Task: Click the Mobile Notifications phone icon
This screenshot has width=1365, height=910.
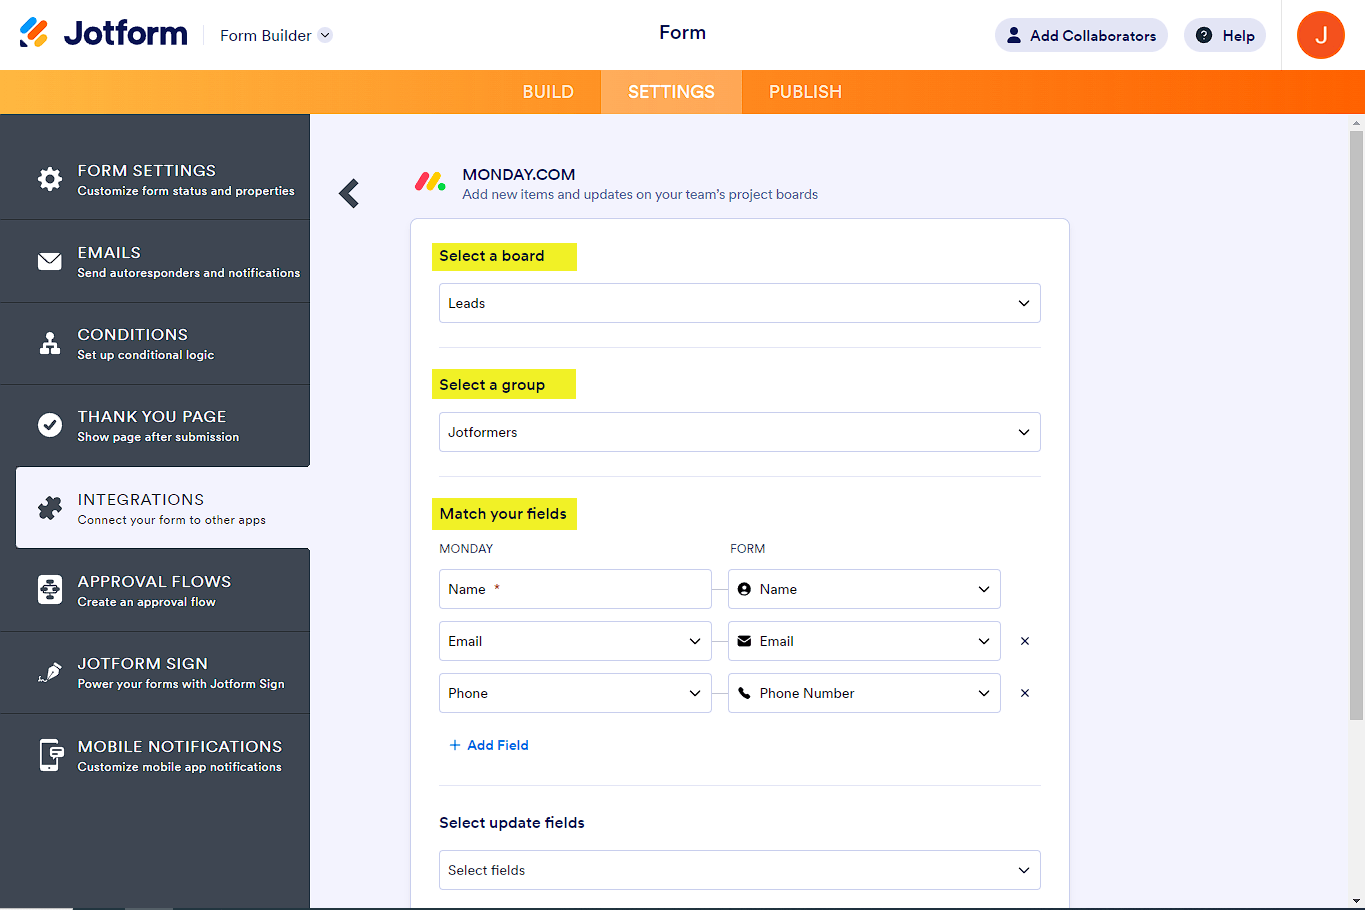Action: [49, 755]
